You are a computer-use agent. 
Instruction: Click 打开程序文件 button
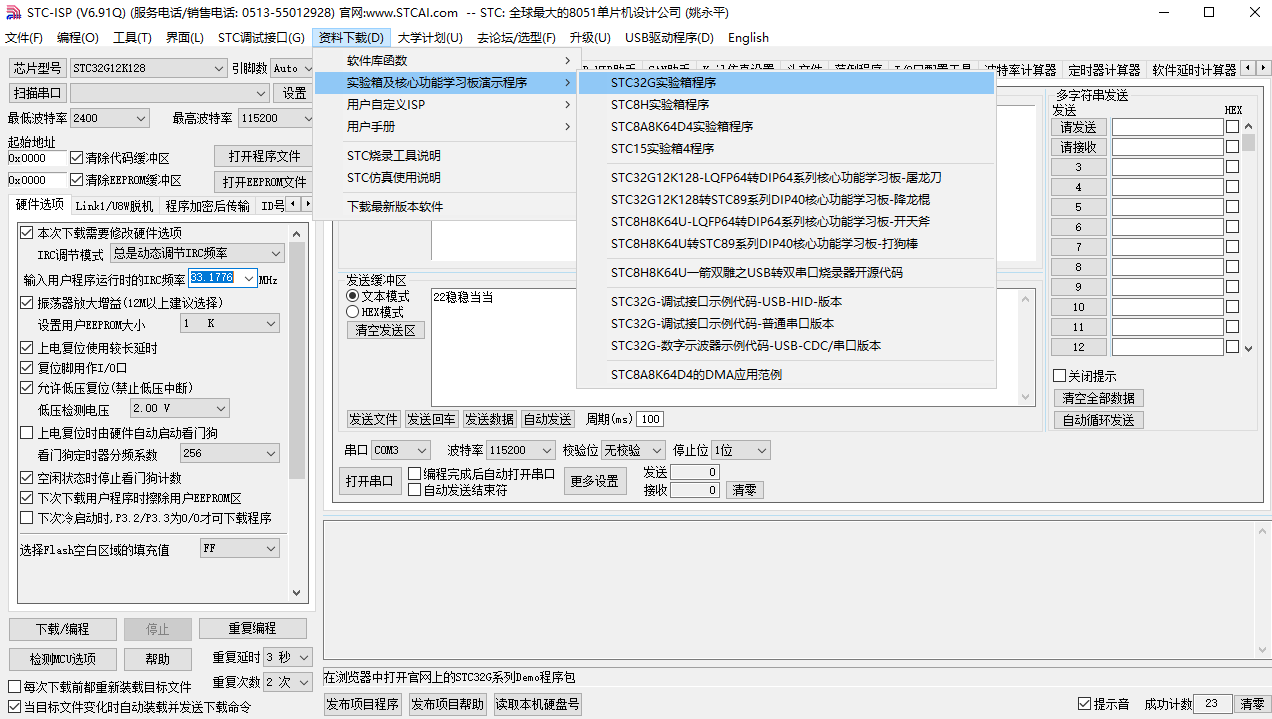[264, 157]
